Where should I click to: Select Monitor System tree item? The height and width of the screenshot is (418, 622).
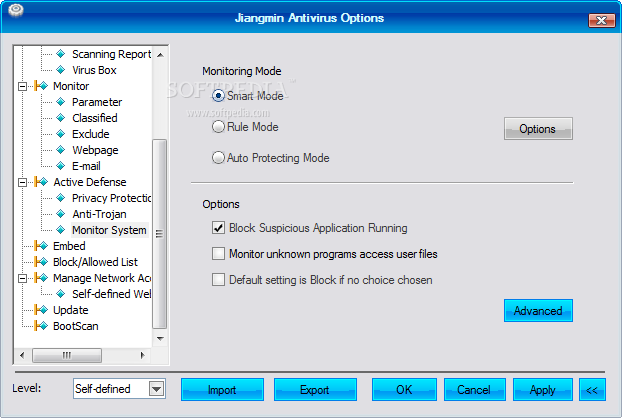click(x=109, y=230)
